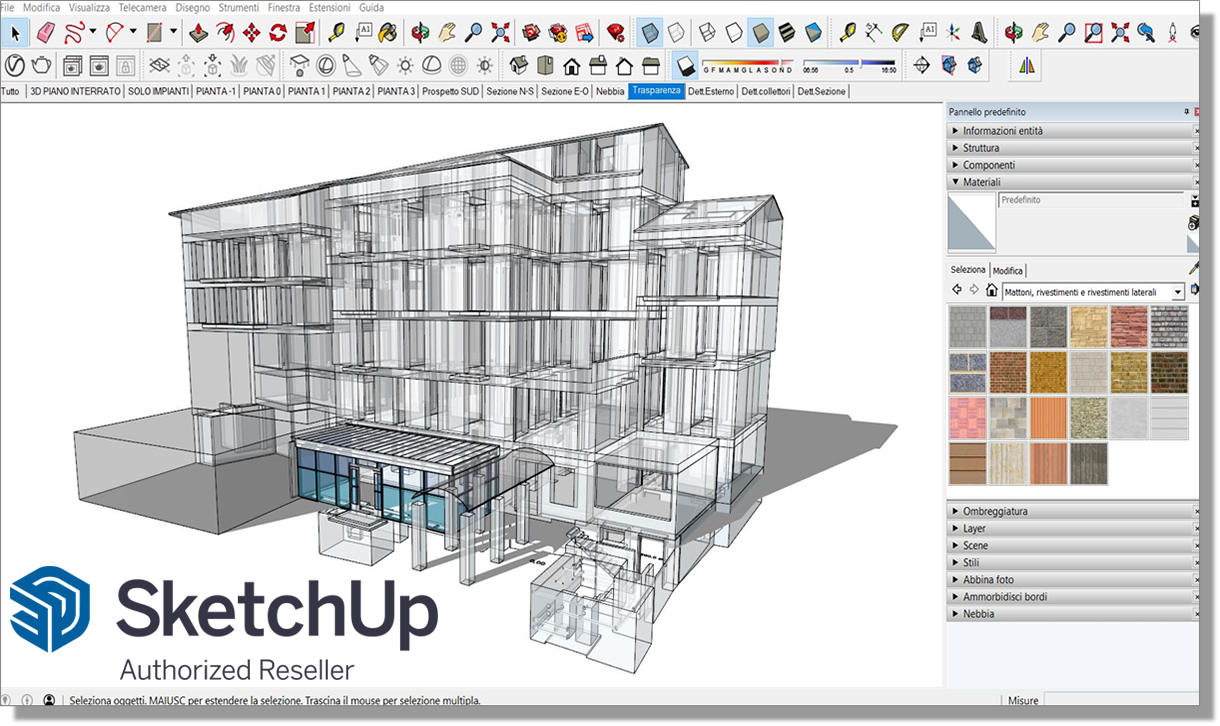Screen dimensions: 1220x726
Task: Enable Shaded With Textures style
Action: pyautogui.click(x=787, y=33)
